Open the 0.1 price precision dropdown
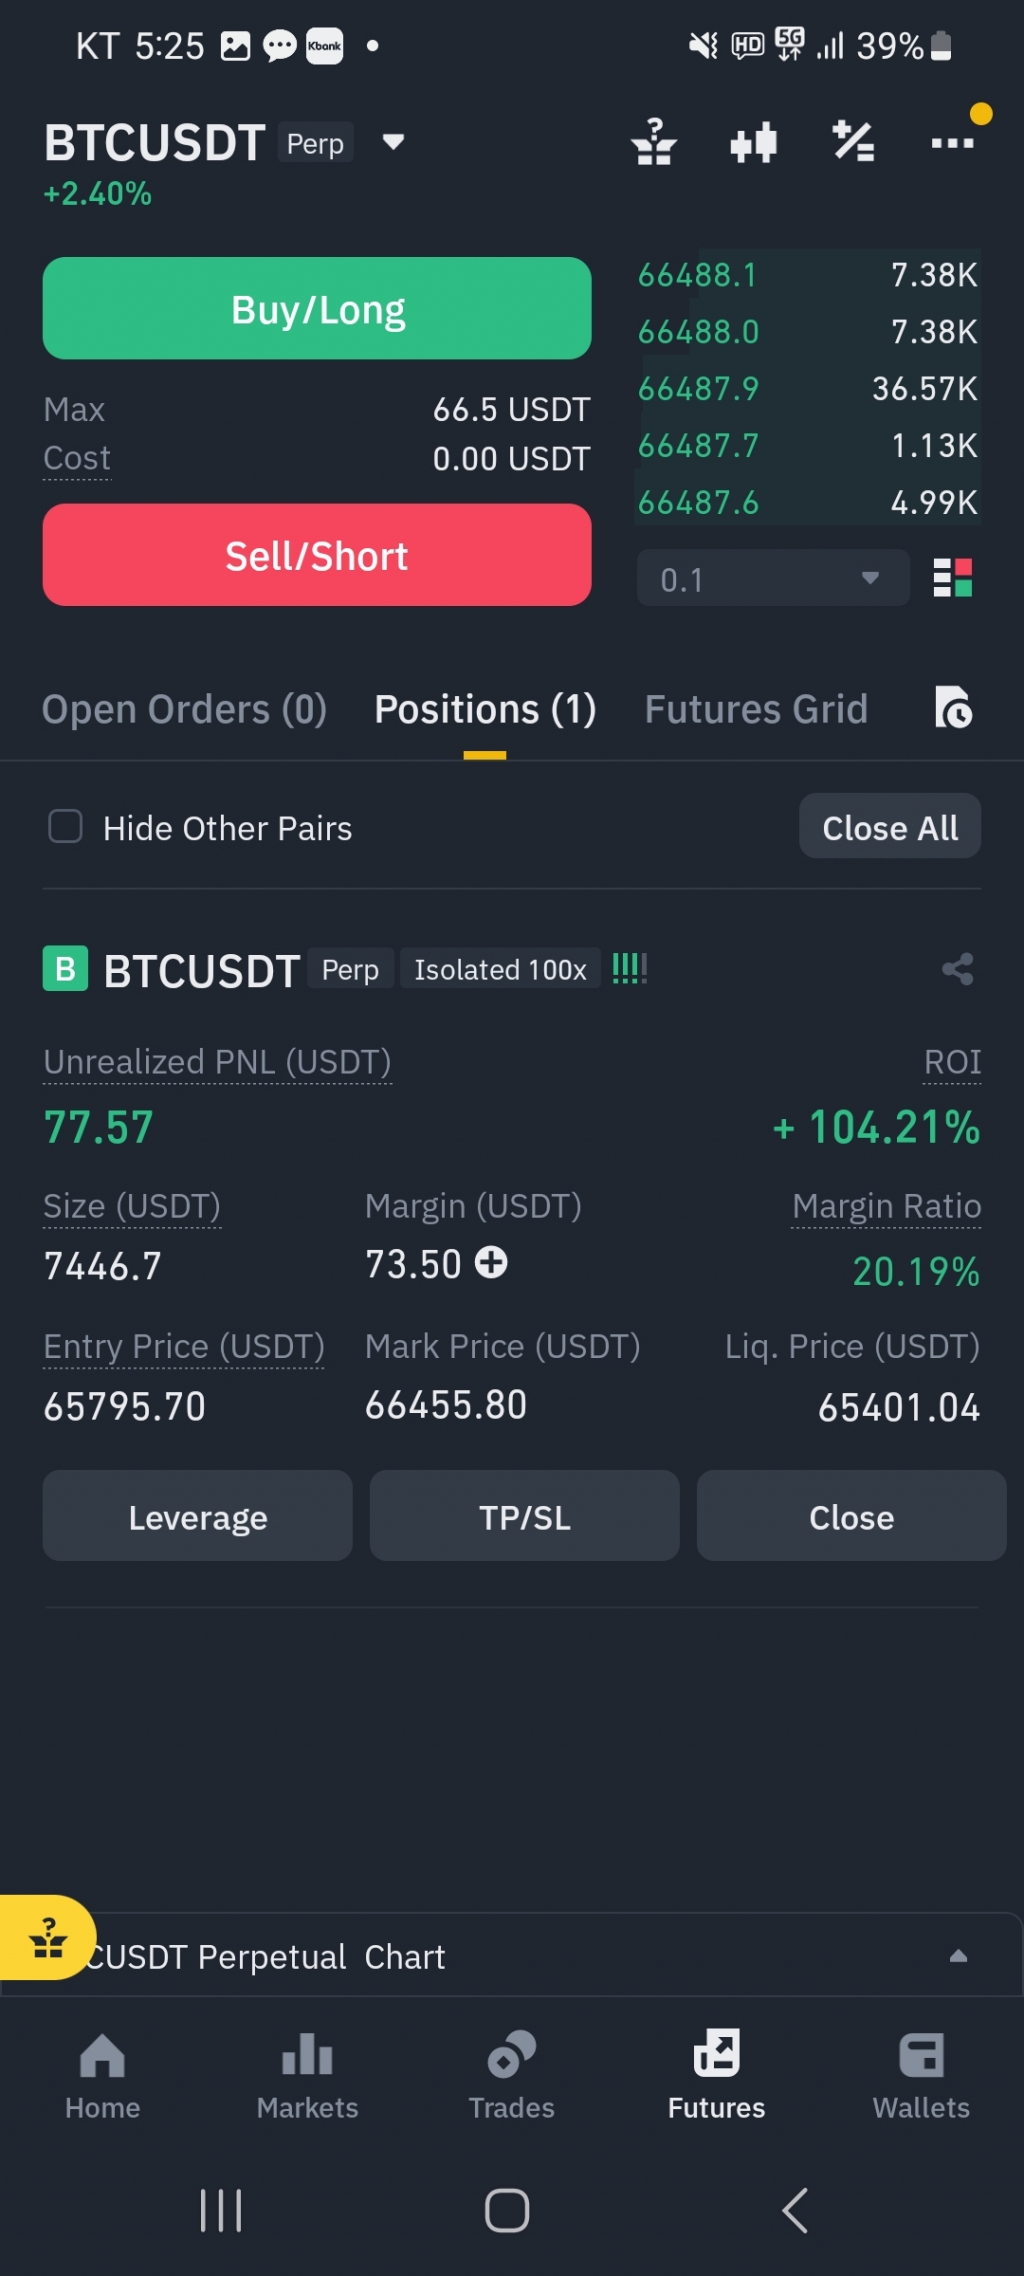This screenshot has width=1024, height=2276. (x=772, y=578)
